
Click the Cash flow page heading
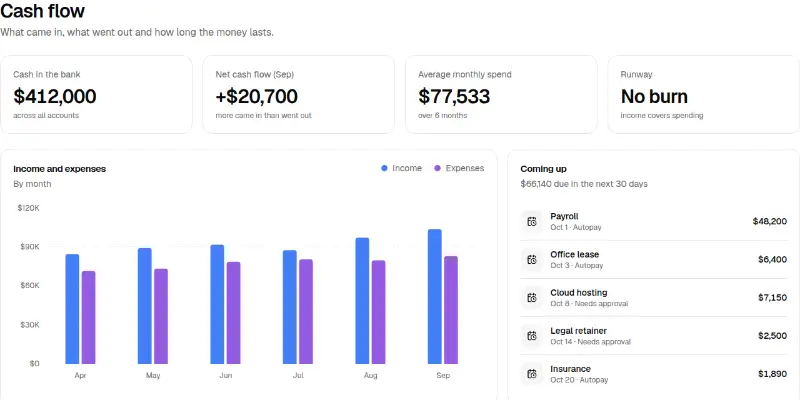click(x=43, y=11)
